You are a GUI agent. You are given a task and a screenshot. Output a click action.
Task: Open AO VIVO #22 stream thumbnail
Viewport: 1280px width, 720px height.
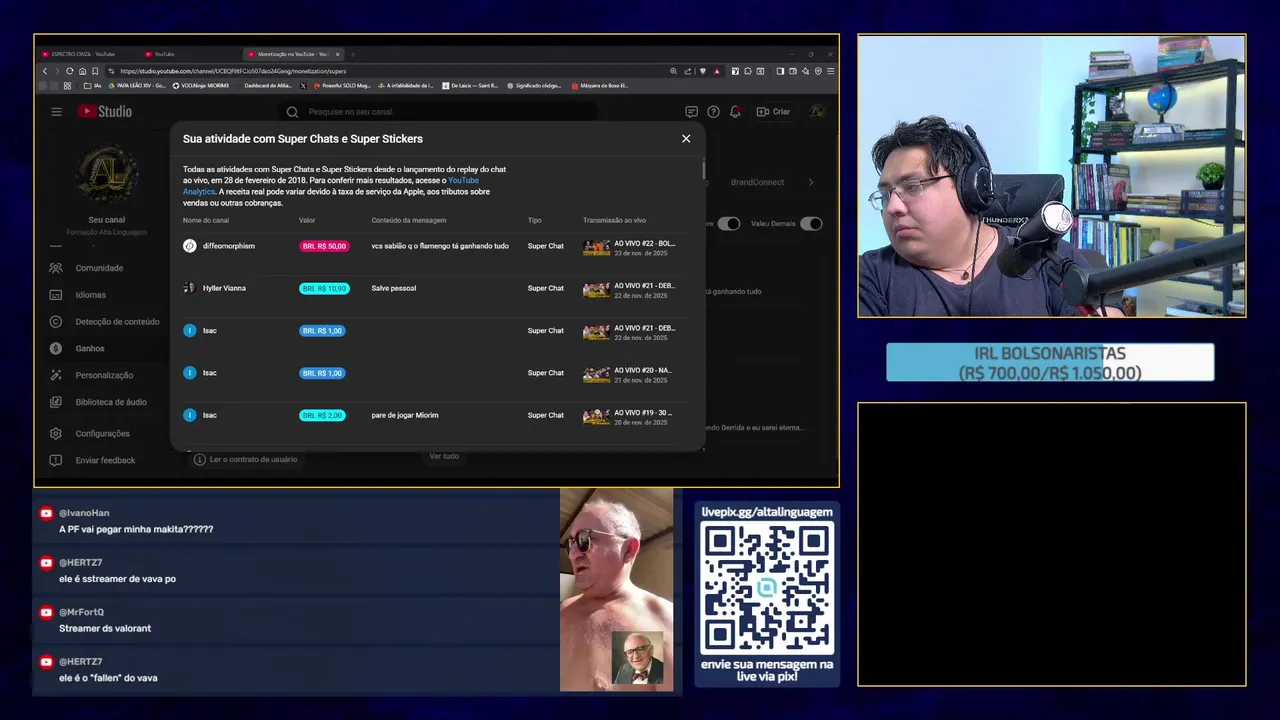pyautogui.click(x=596, y=247)
